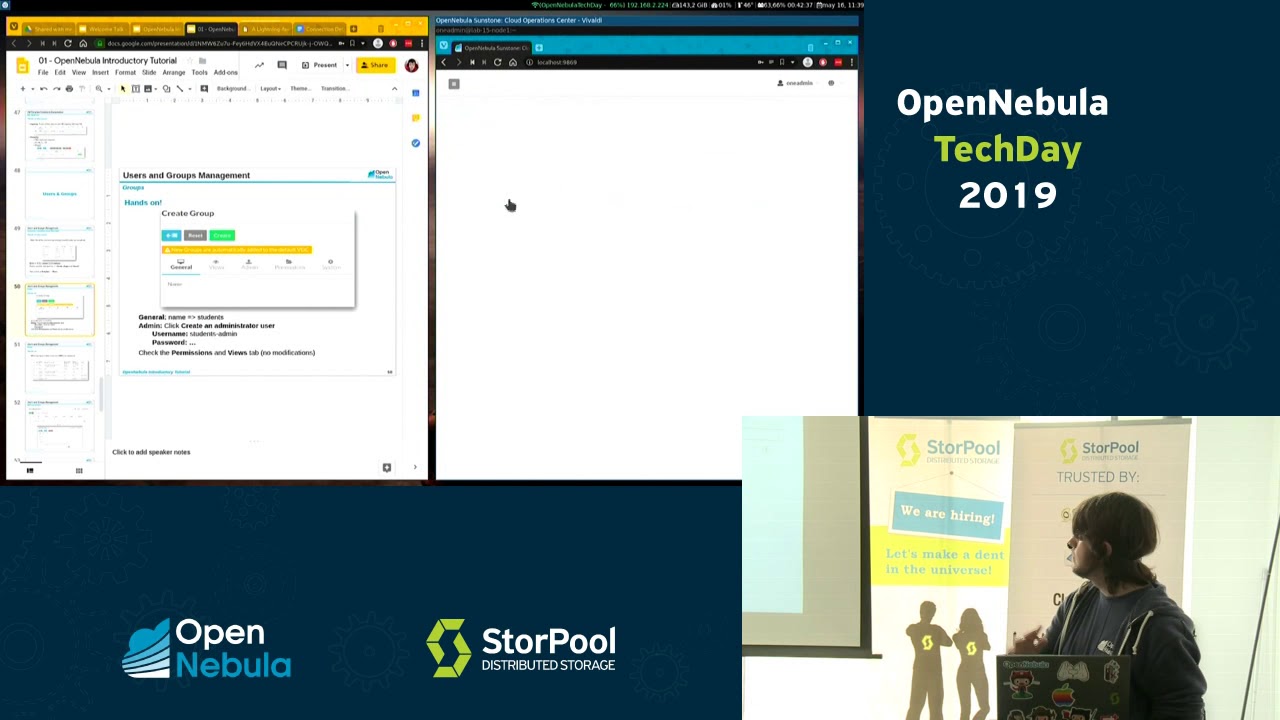
Task: Click the Print icon in Slides toolbar
Action: click(x=69, y=89)
